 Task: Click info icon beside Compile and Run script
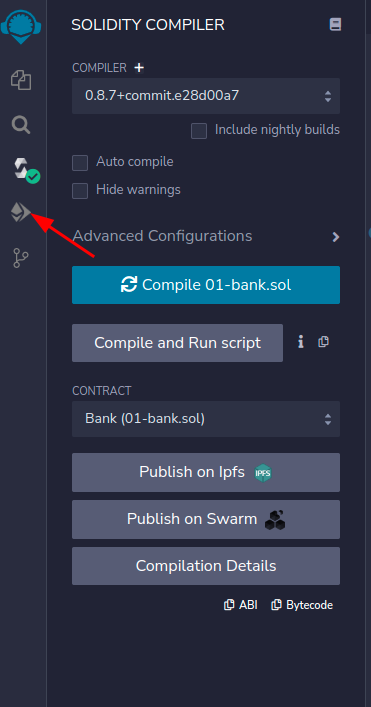pyautogui.click(x=301, y=342)
